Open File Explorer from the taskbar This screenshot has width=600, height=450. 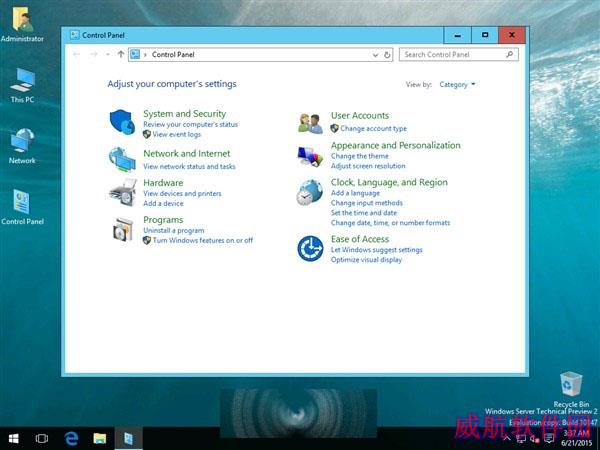pos(99,439)
